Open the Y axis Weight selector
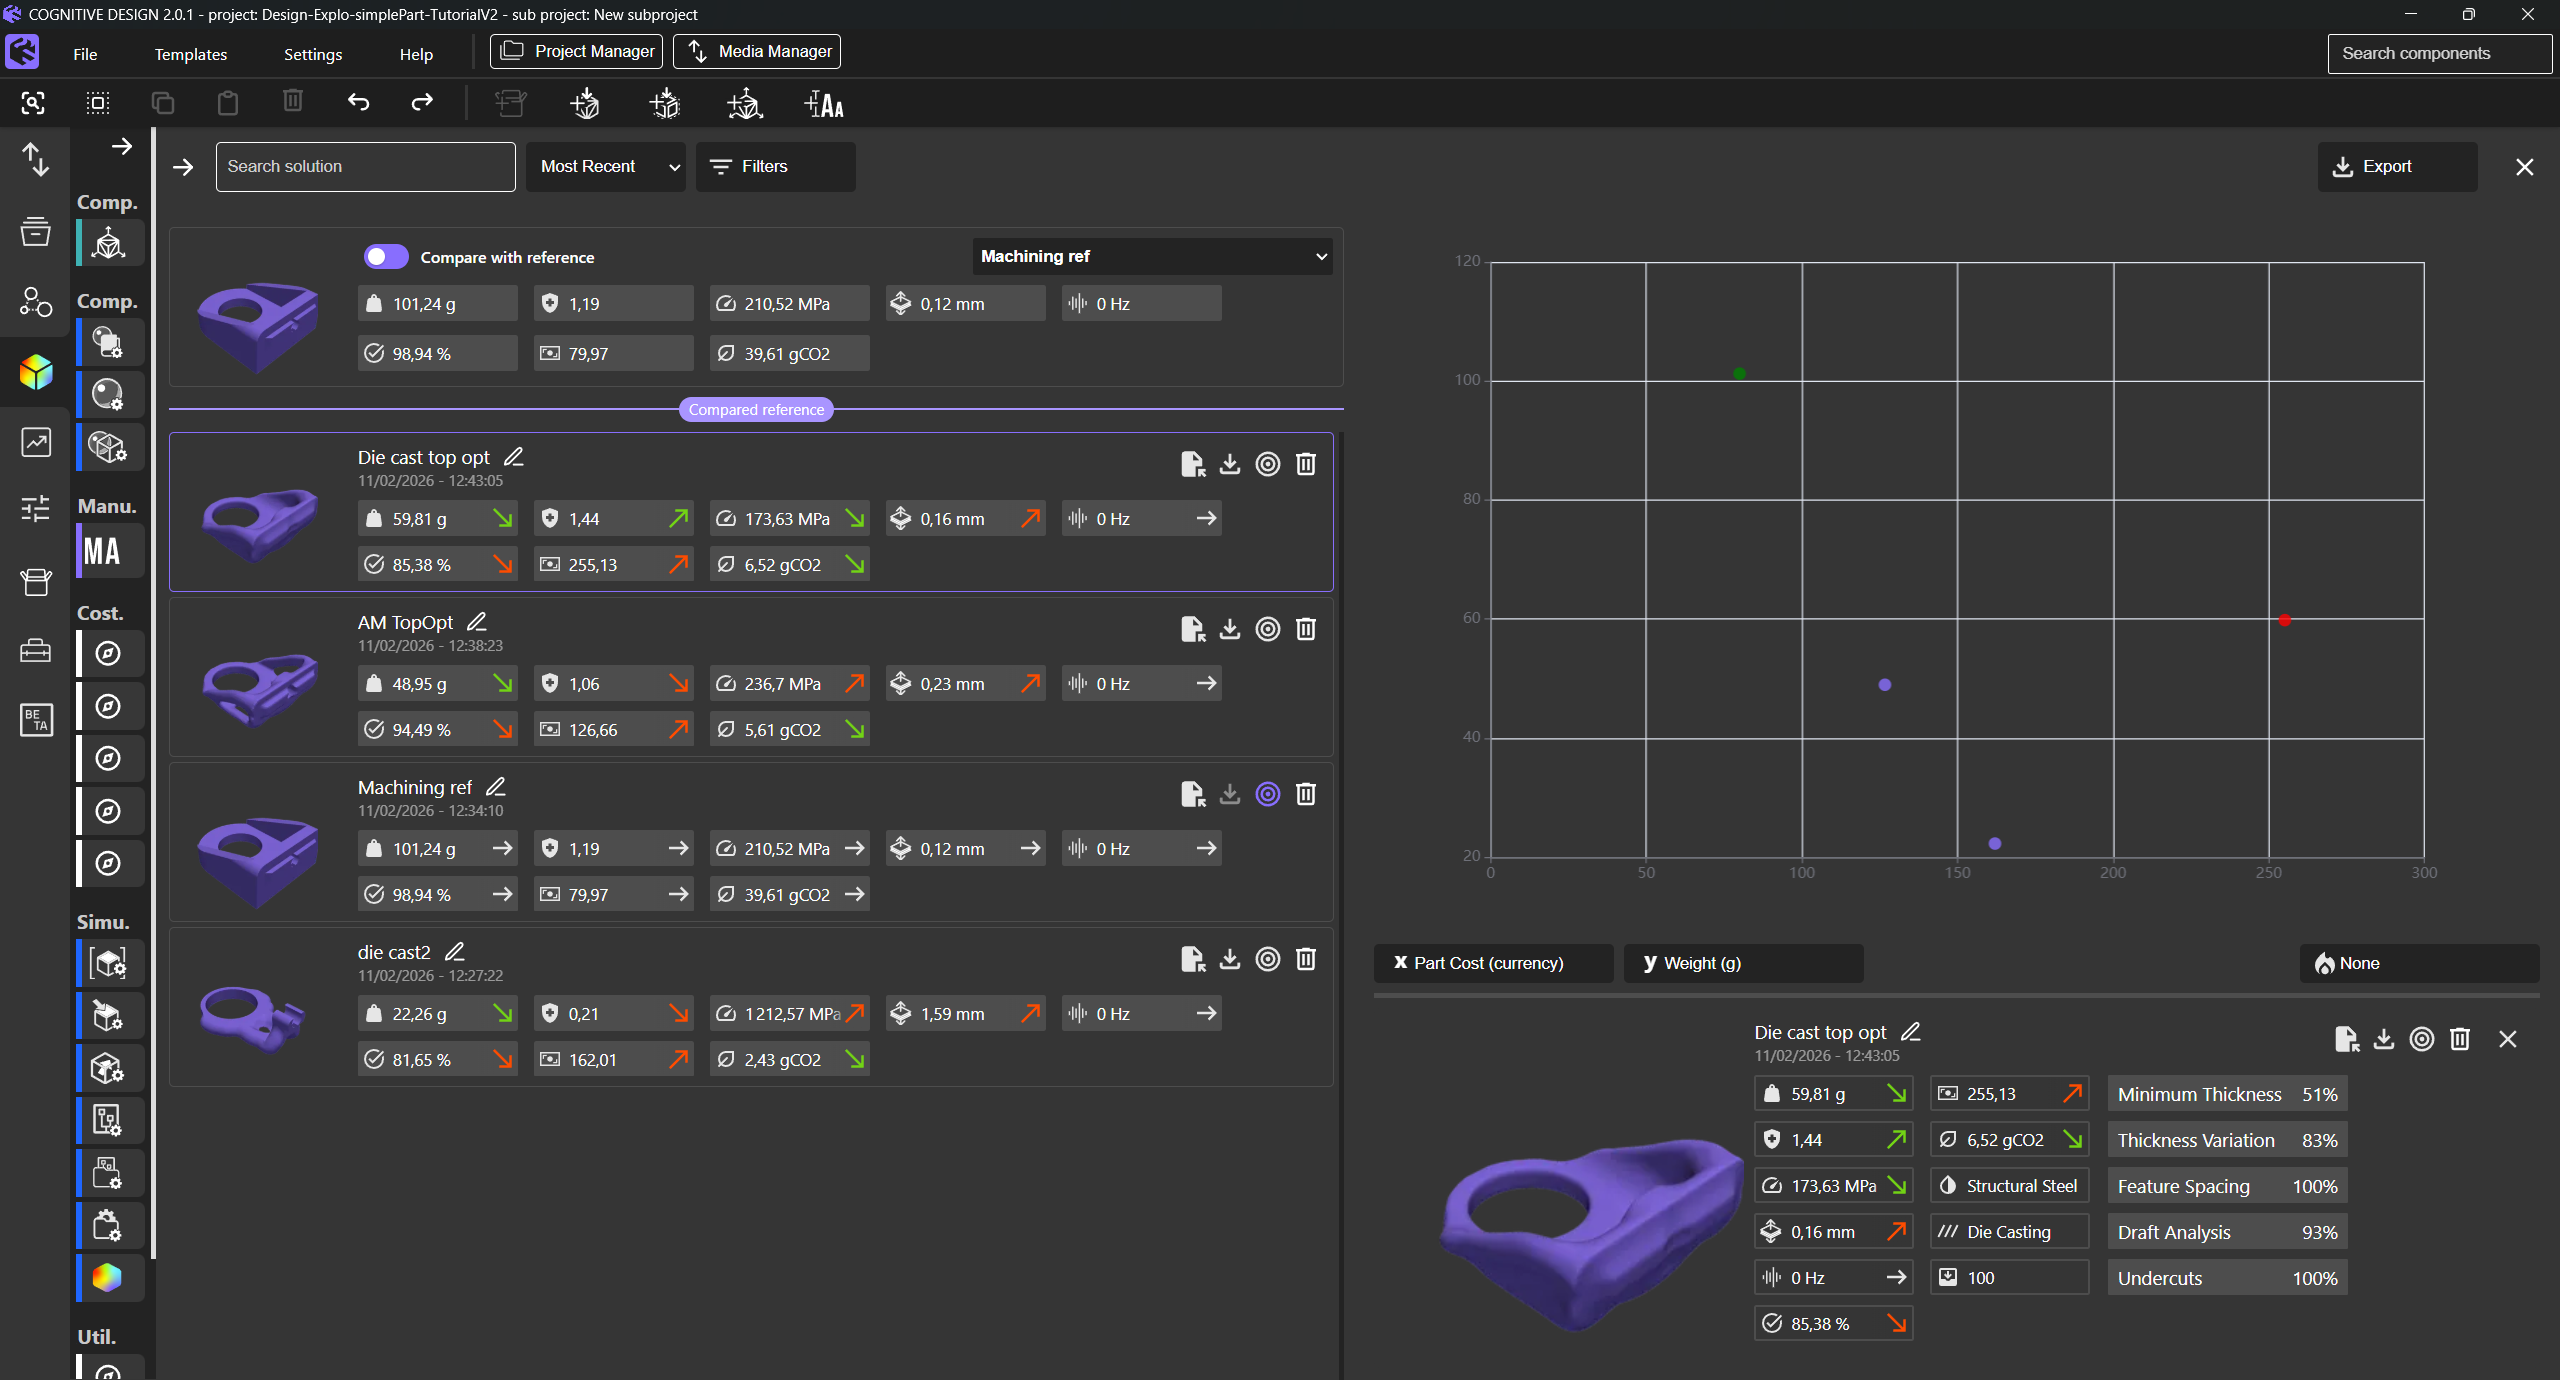 [1743, 963]
